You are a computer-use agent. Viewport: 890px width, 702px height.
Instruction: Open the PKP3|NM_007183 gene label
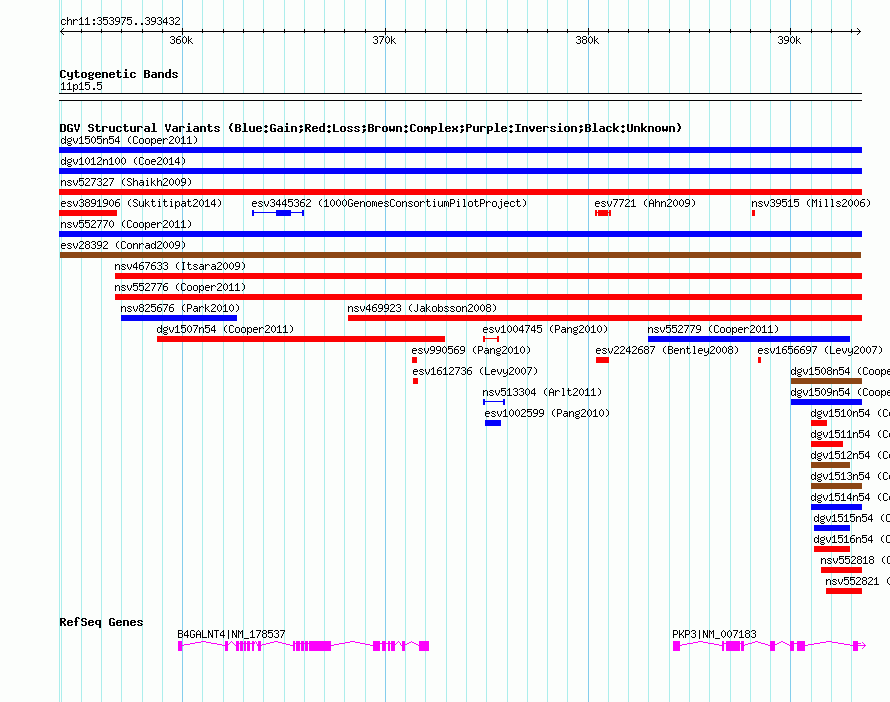point(714,634)
